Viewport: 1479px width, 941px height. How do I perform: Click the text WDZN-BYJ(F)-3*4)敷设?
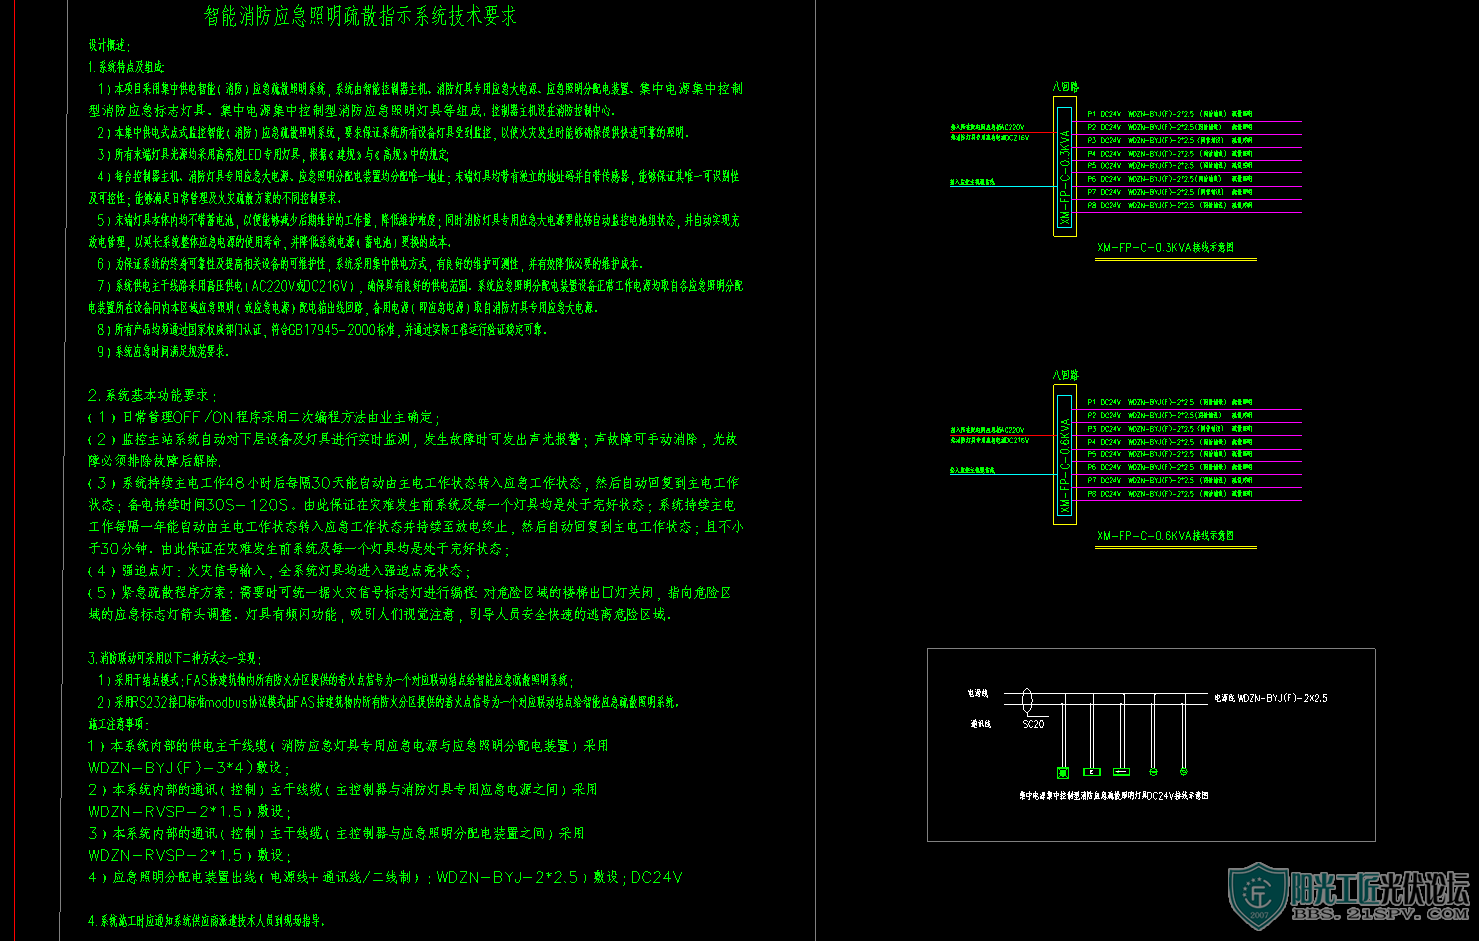(189, 768)
